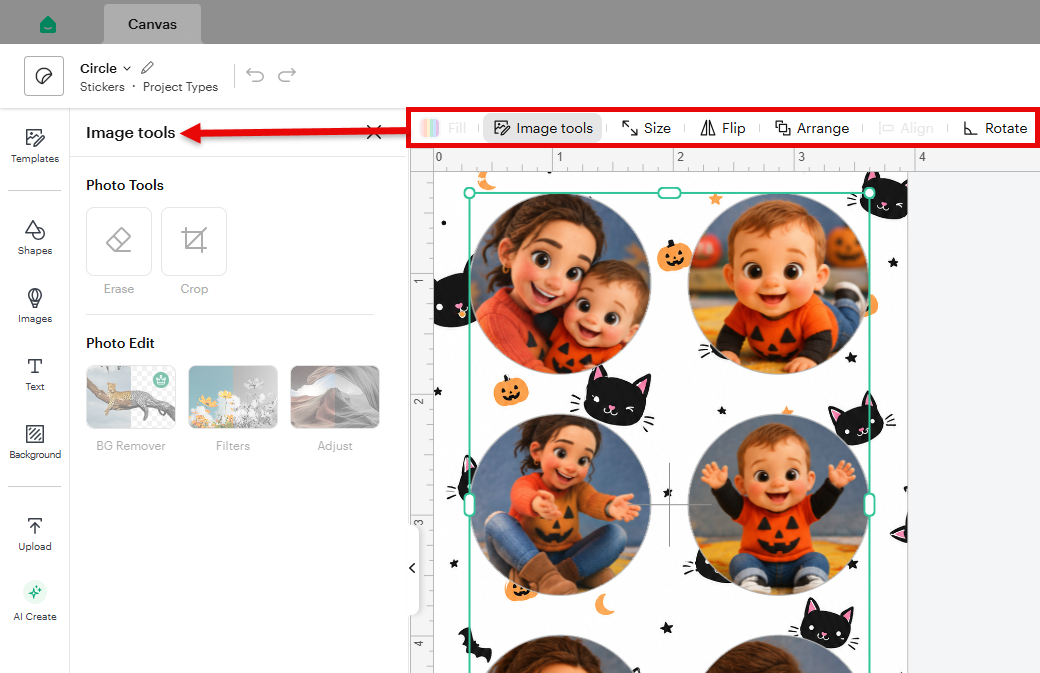Open the Images sidebar panel
This screenshot has width=1040, height=673.
coord(34,306)
